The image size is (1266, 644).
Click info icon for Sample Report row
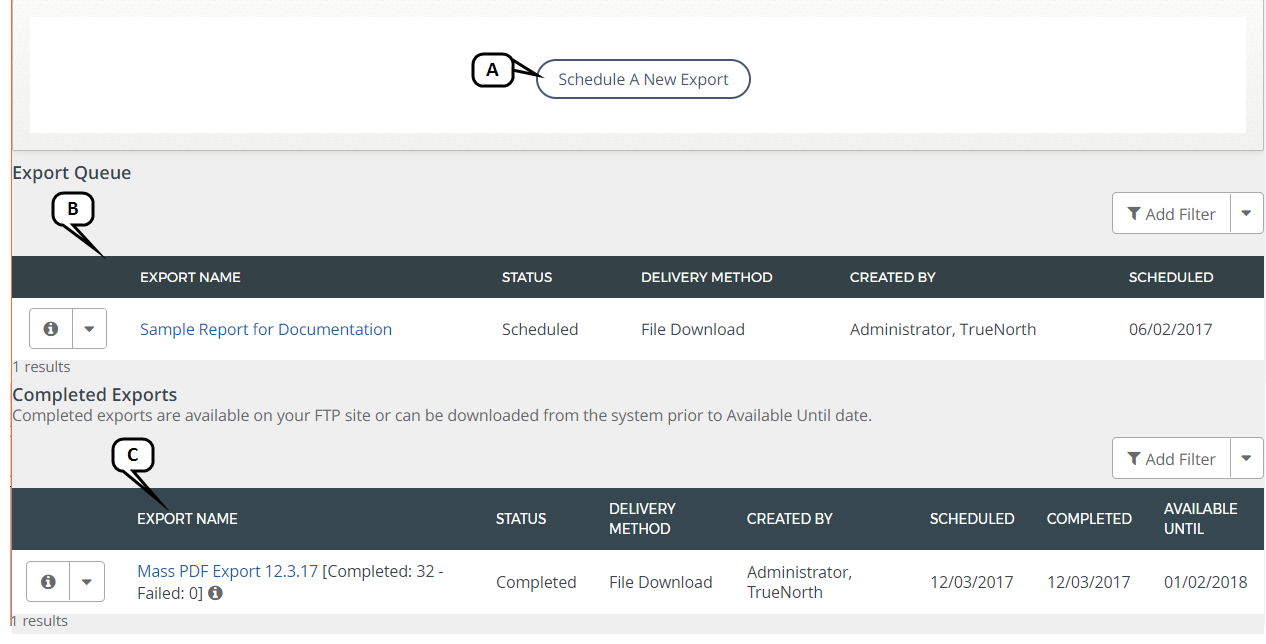tap(50, 329)
